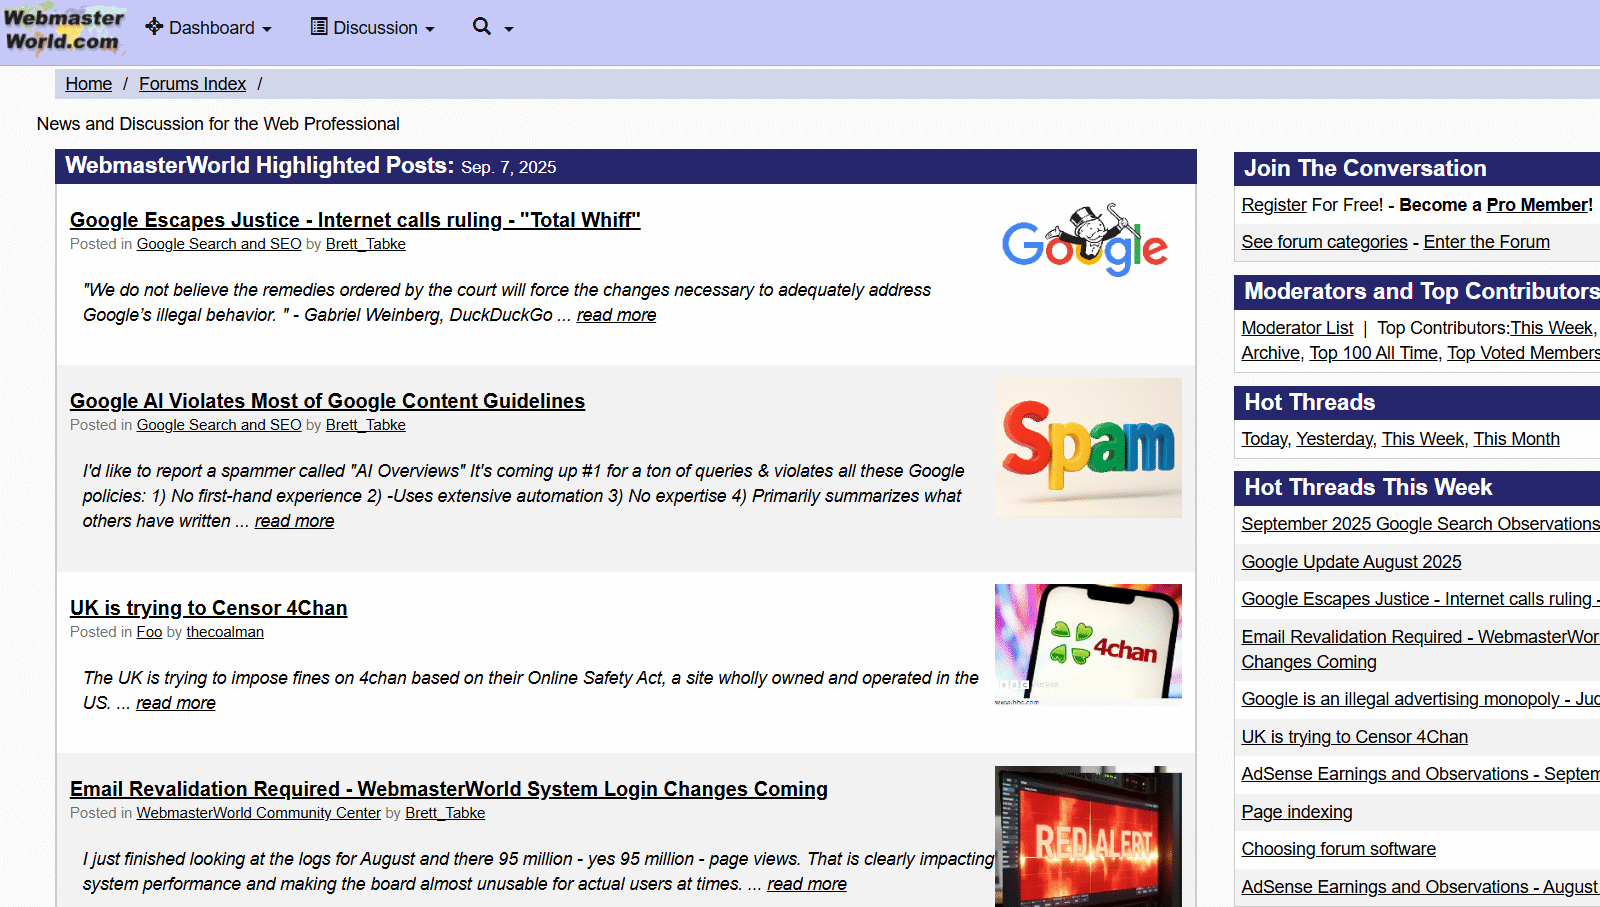Read more of the 4chan Online Safety Act post
1600x907 pixels.
pos(176,703)
